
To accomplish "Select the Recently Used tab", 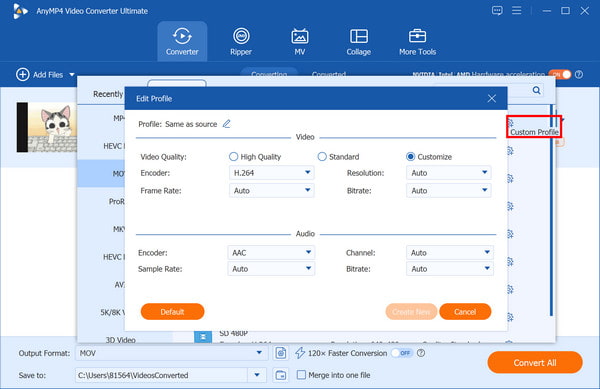I will (108, 94).
